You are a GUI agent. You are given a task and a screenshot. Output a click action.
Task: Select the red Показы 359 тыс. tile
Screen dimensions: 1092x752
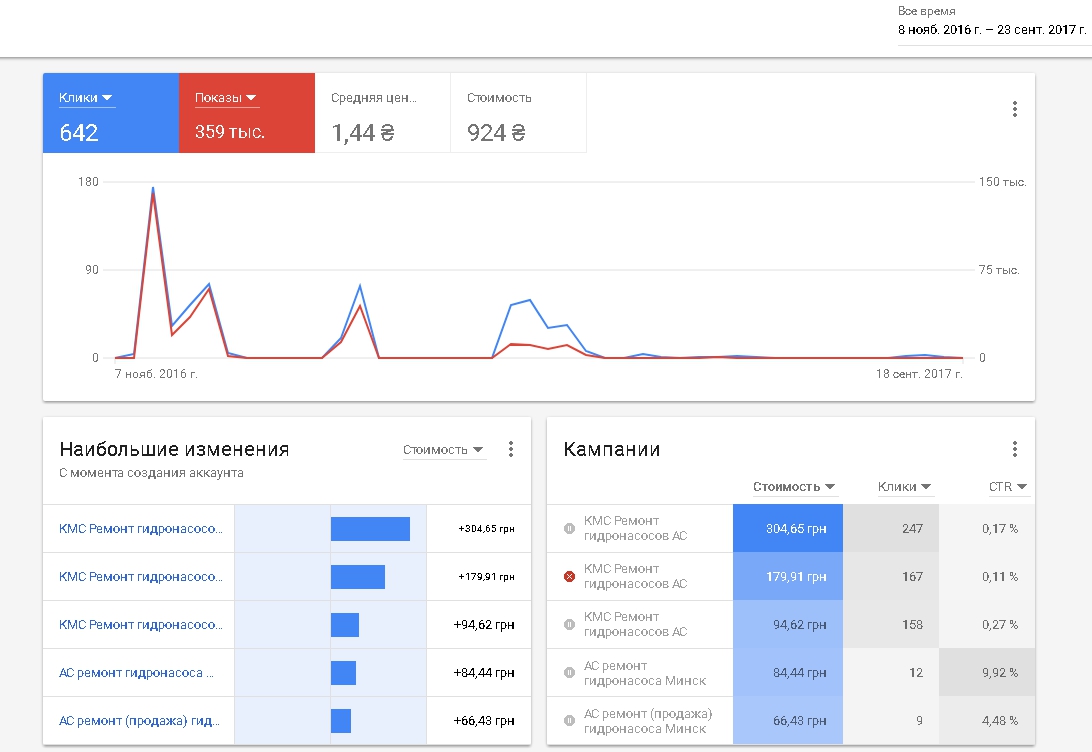click(x=247, y=113)
